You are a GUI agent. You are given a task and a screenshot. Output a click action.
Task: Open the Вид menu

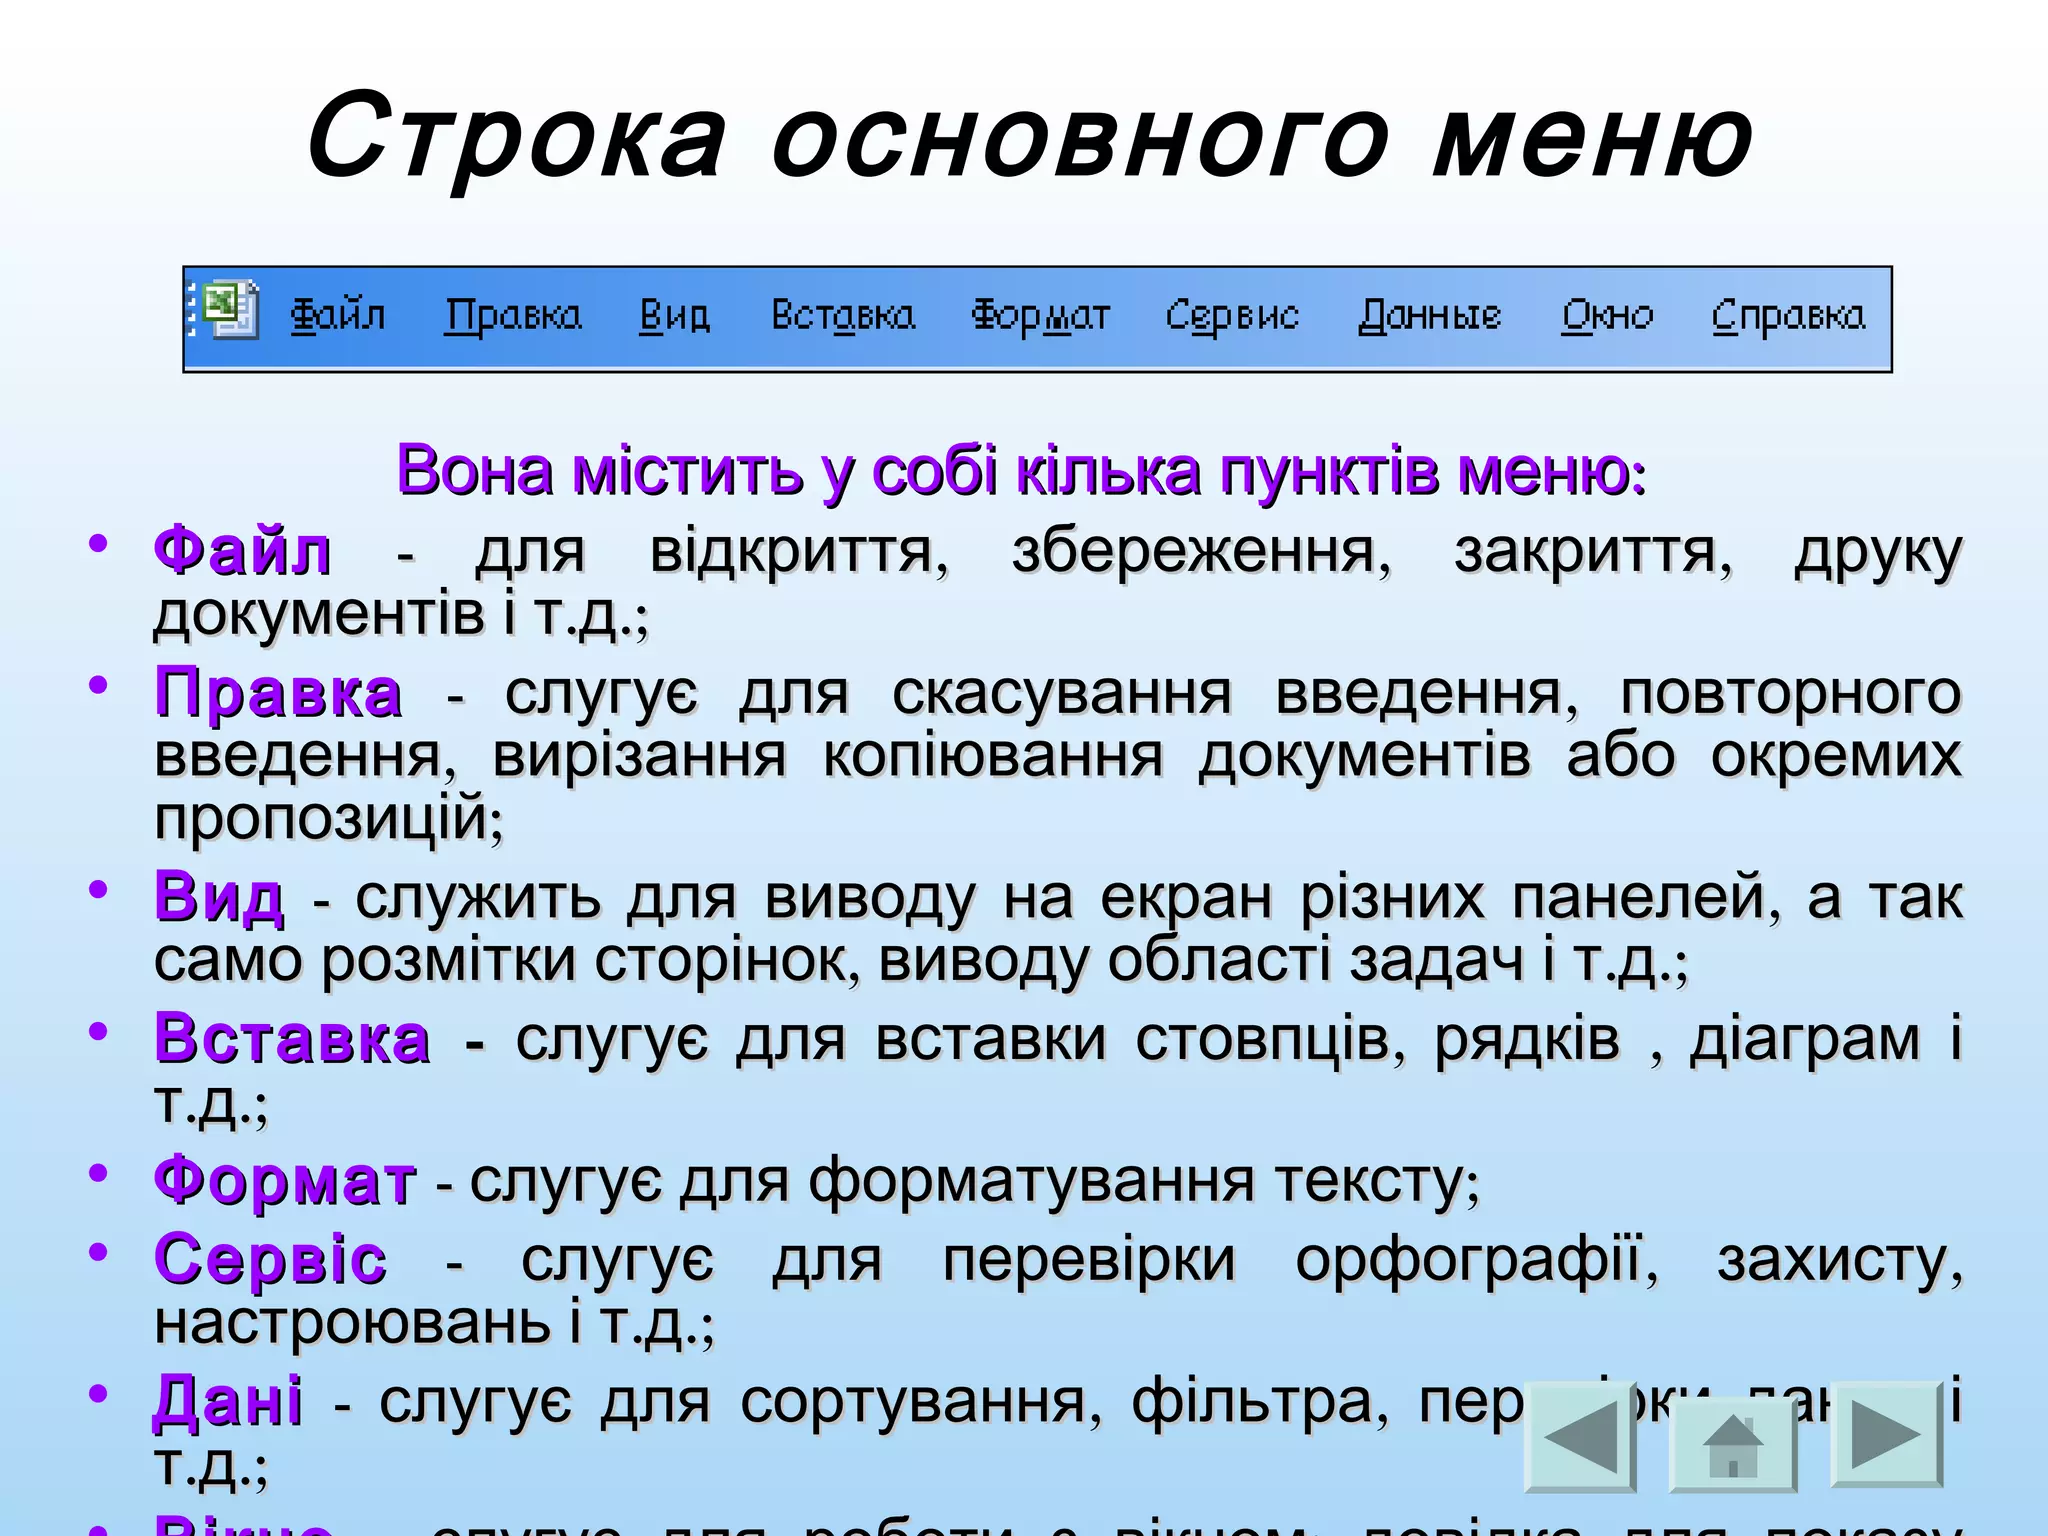675,316
